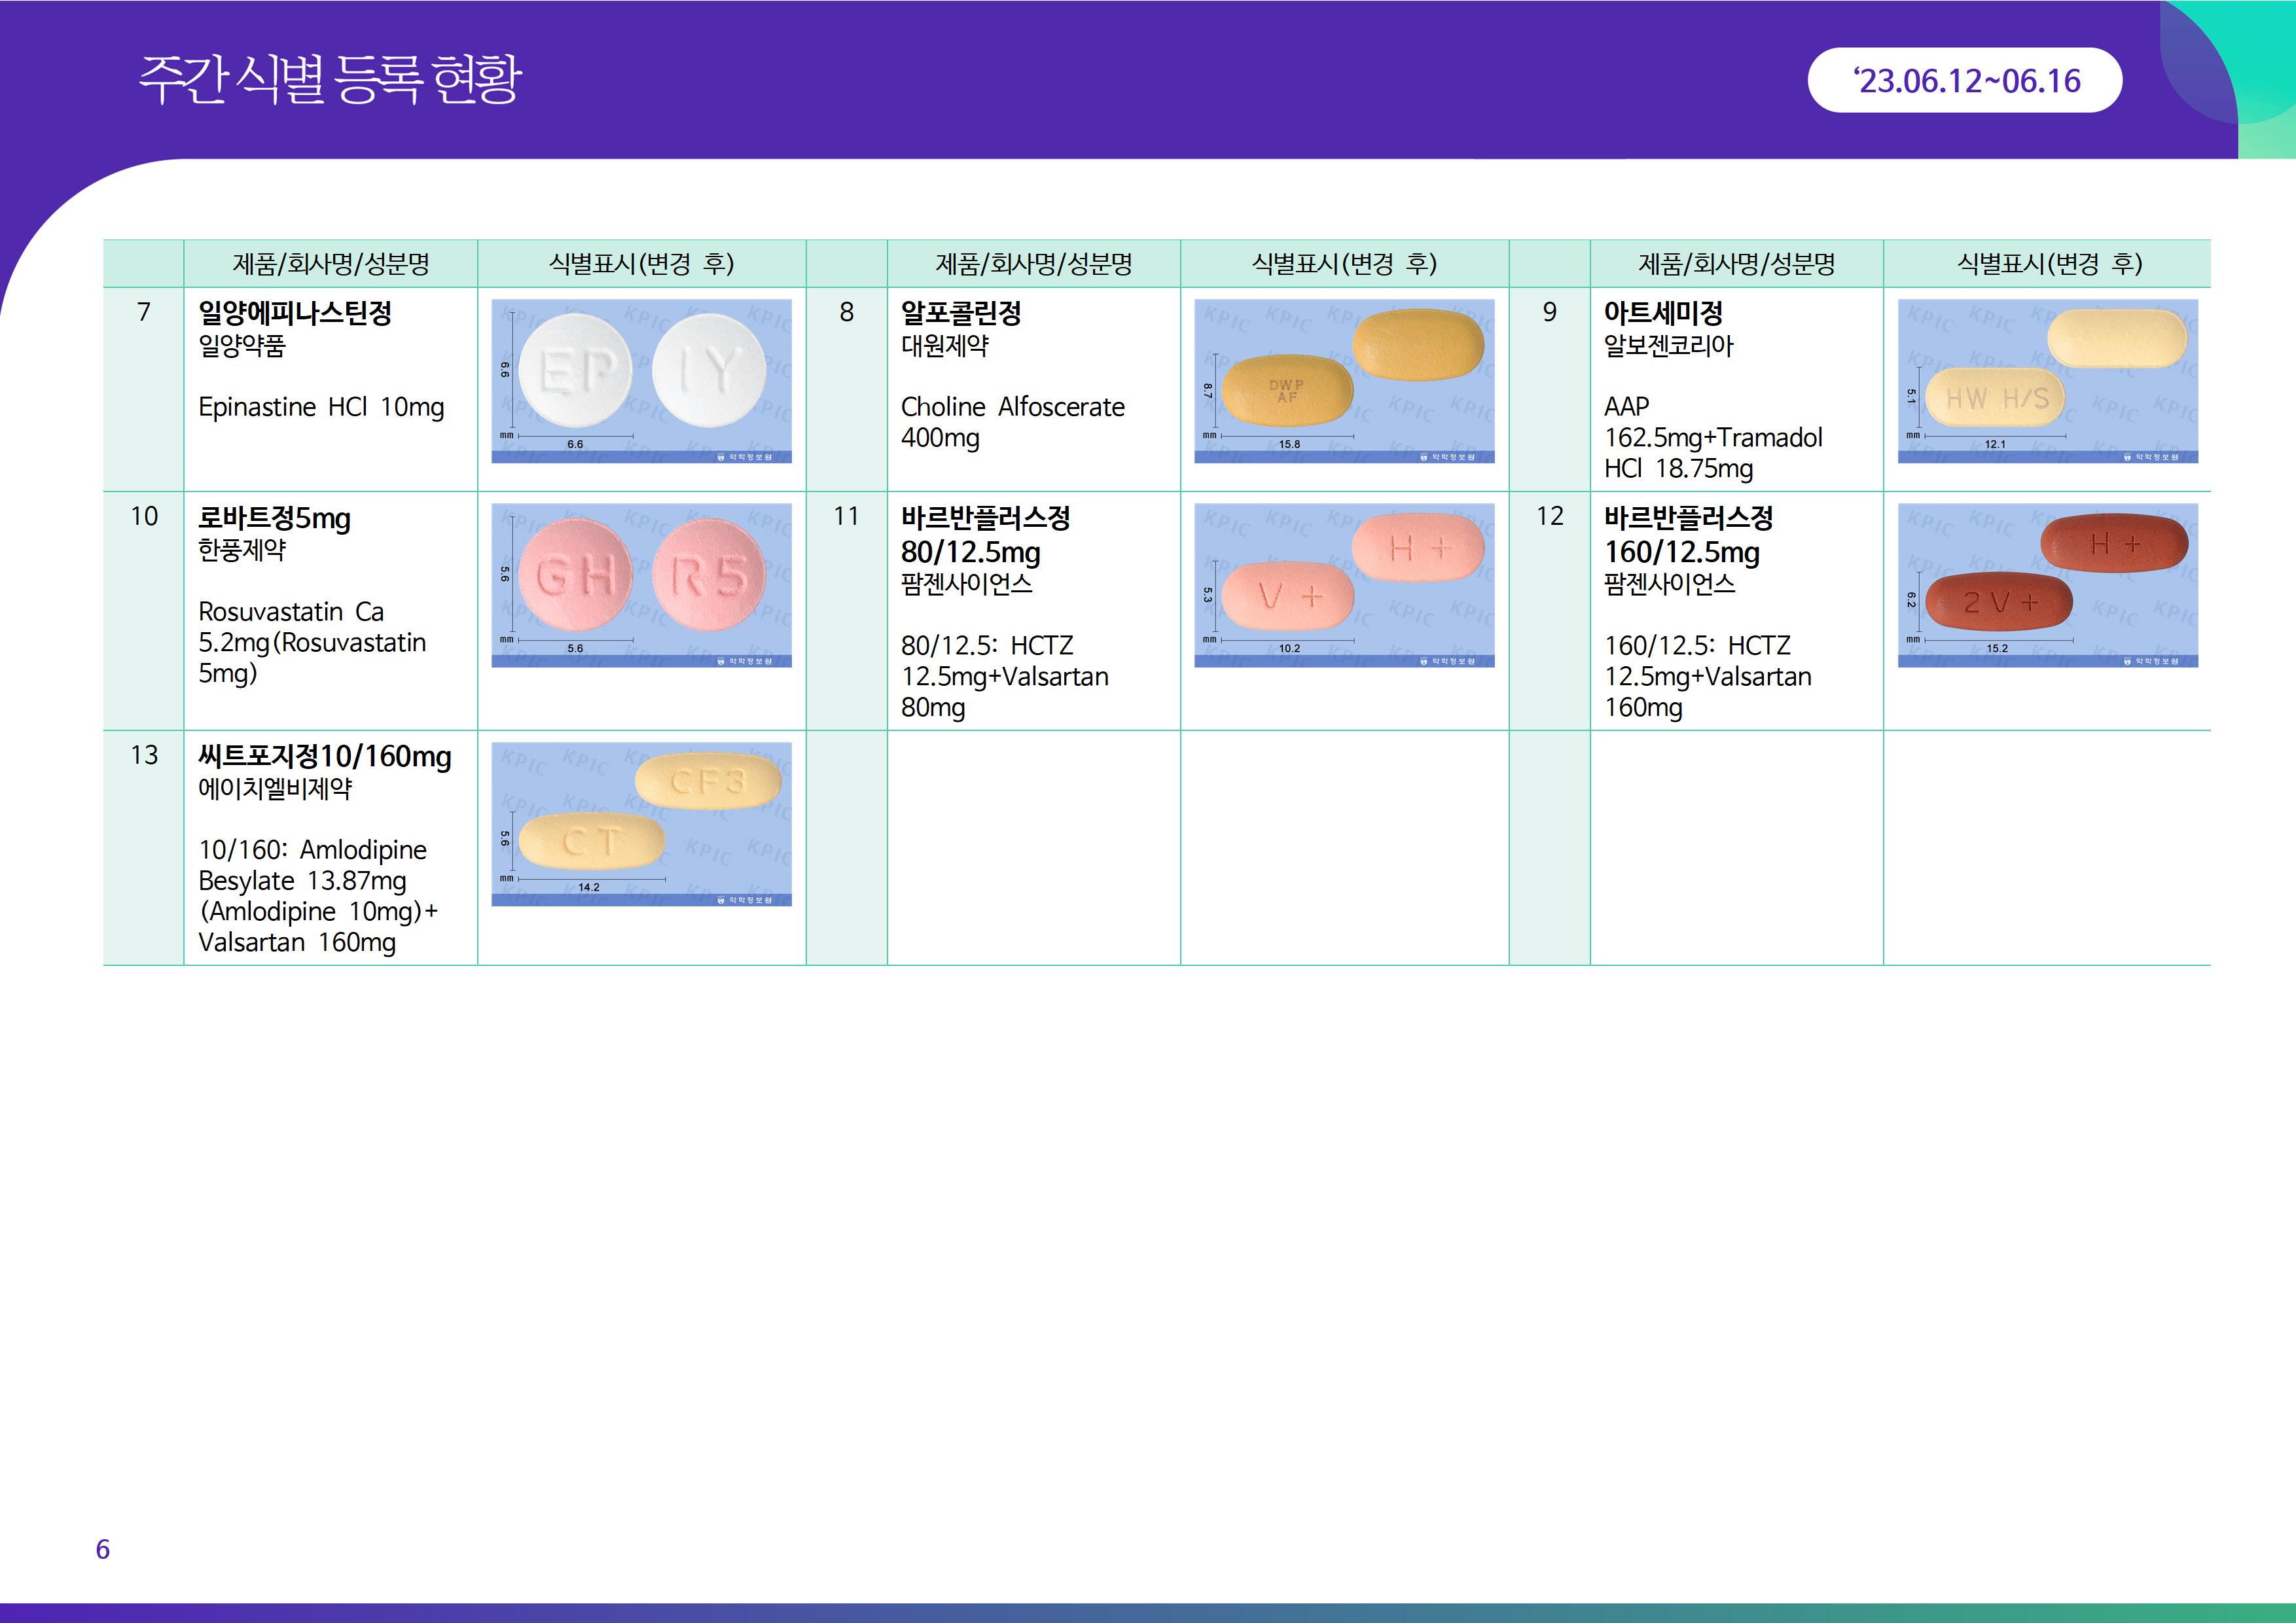Select the 일양에피나스틴정 product name
Viewport: 2296px width, 1623px height.
(295, 313)
